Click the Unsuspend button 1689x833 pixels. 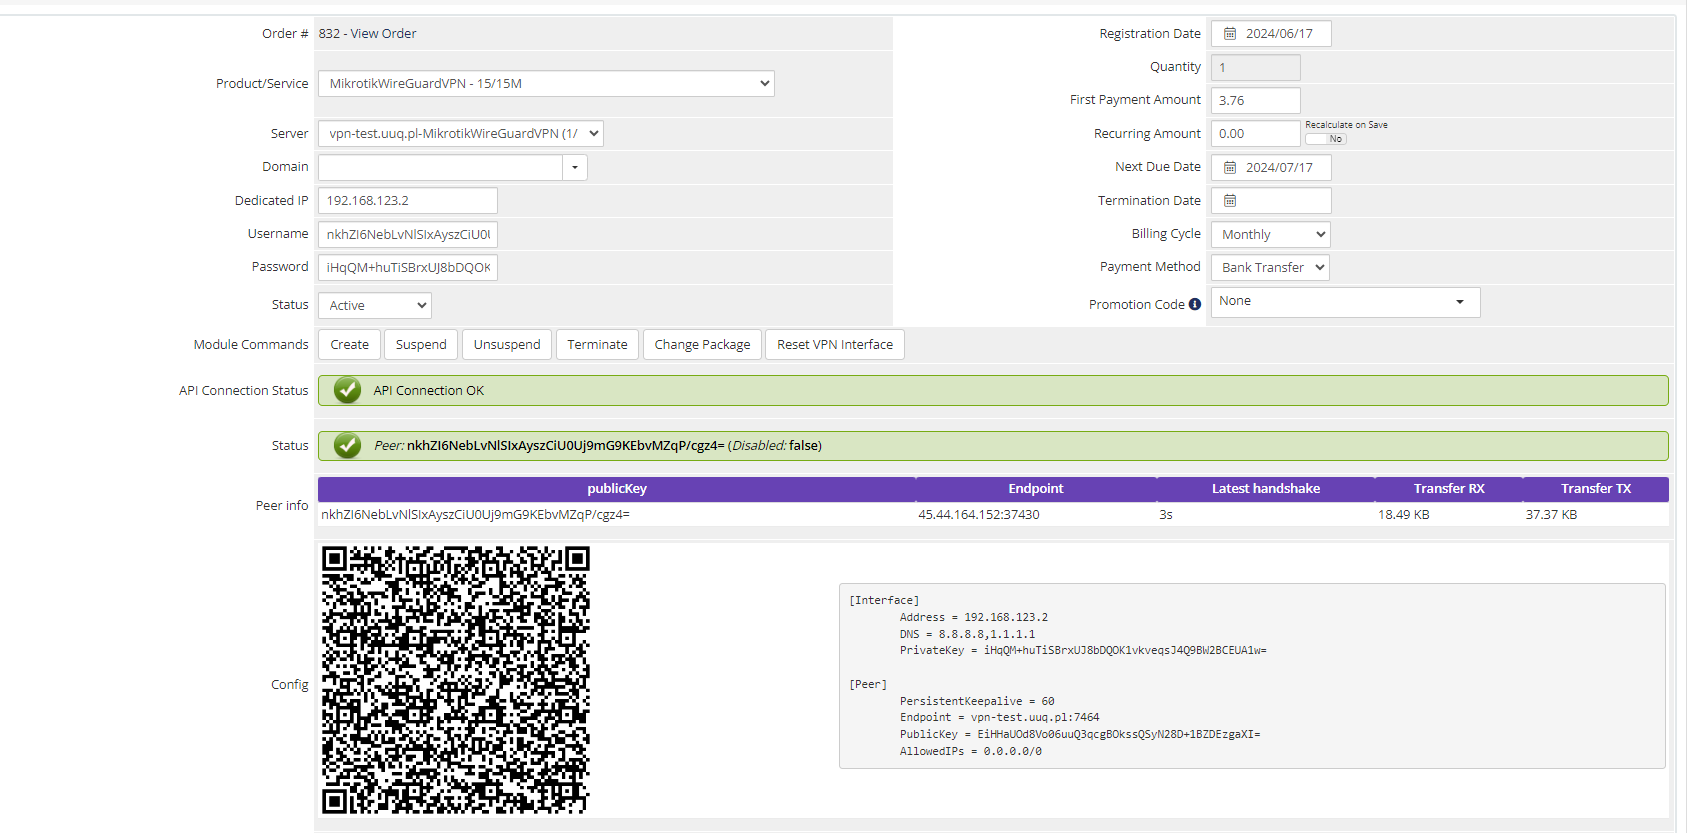[x=507, y=345]
